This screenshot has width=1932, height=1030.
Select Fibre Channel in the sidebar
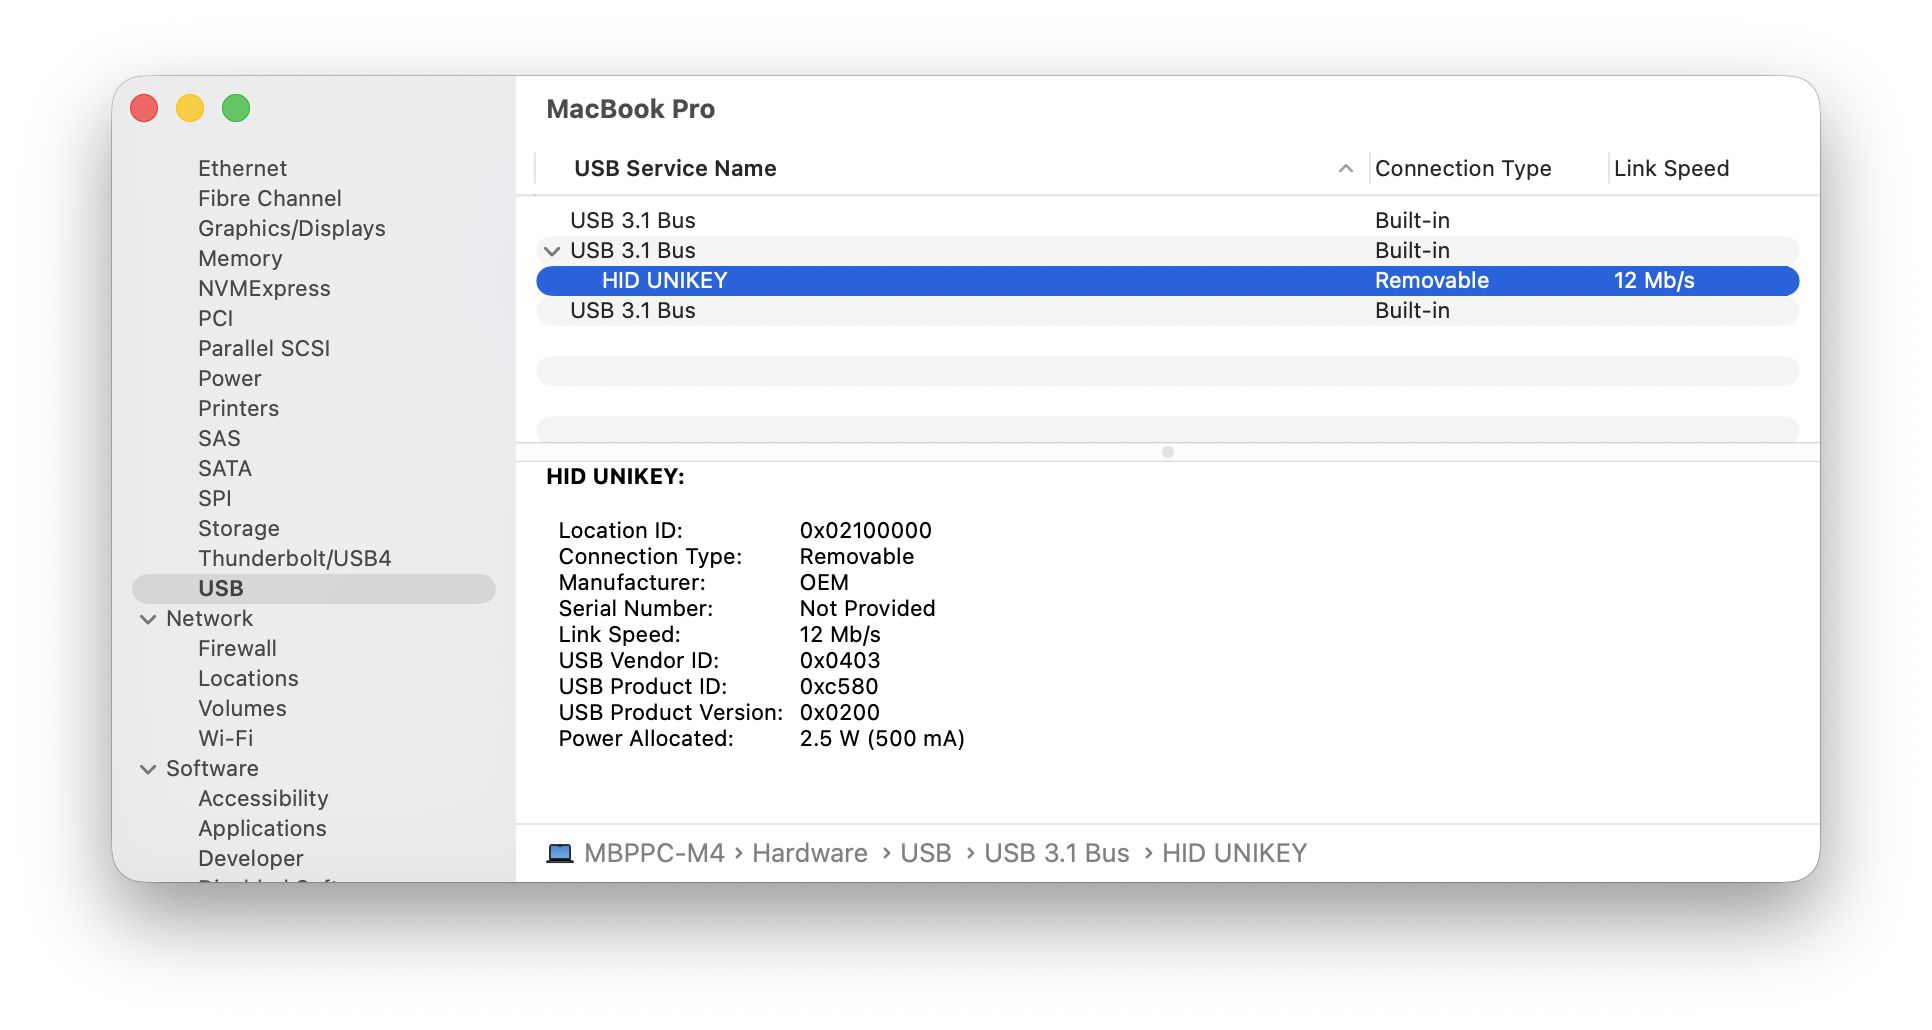pyautogui.click(x=270, y=198)
